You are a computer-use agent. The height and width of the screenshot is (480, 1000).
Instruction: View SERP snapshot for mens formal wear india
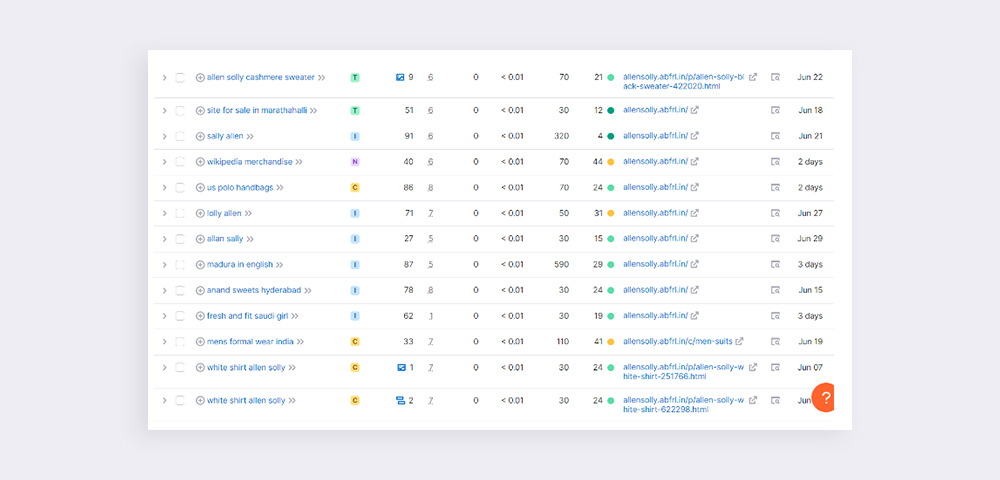(x=776, y=342)
